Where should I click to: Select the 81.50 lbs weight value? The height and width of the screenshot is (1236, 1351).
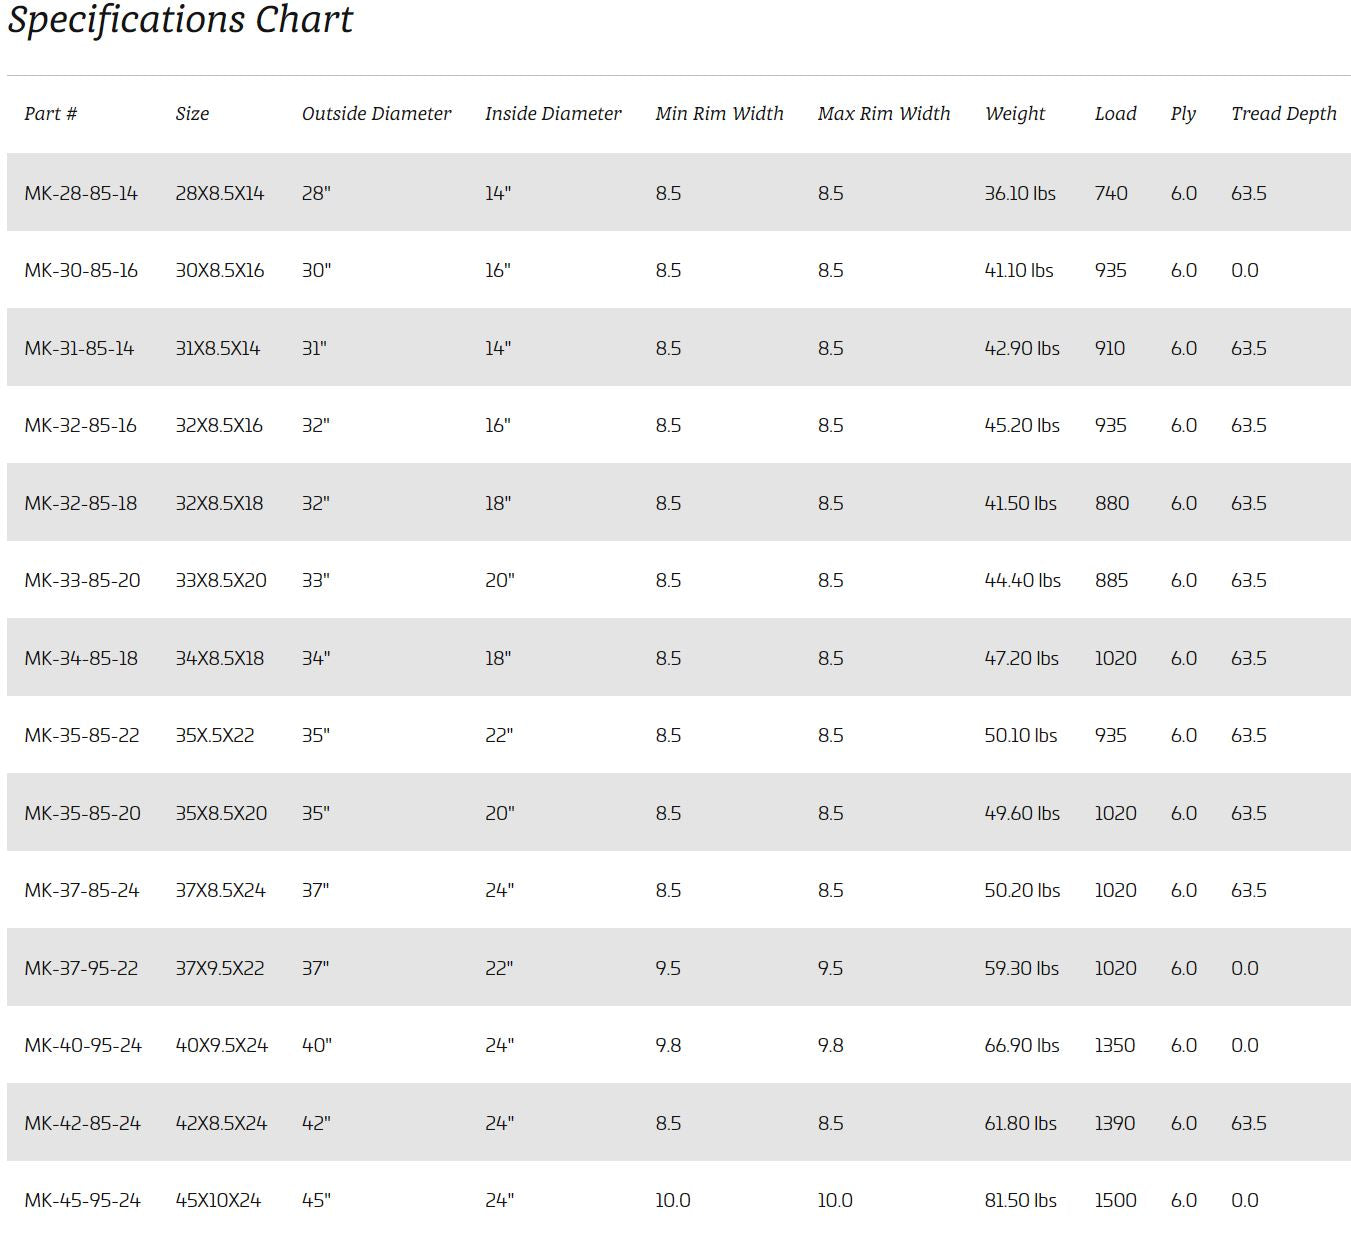(1020, 1200)
